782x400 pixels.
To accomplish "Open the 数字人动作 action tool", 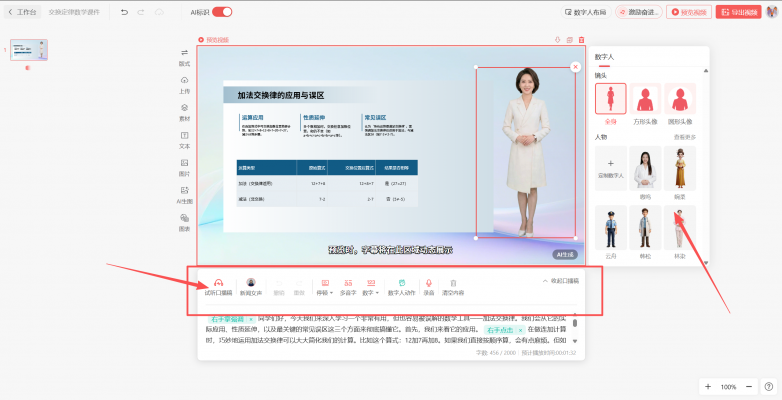I will coord(401,287).
